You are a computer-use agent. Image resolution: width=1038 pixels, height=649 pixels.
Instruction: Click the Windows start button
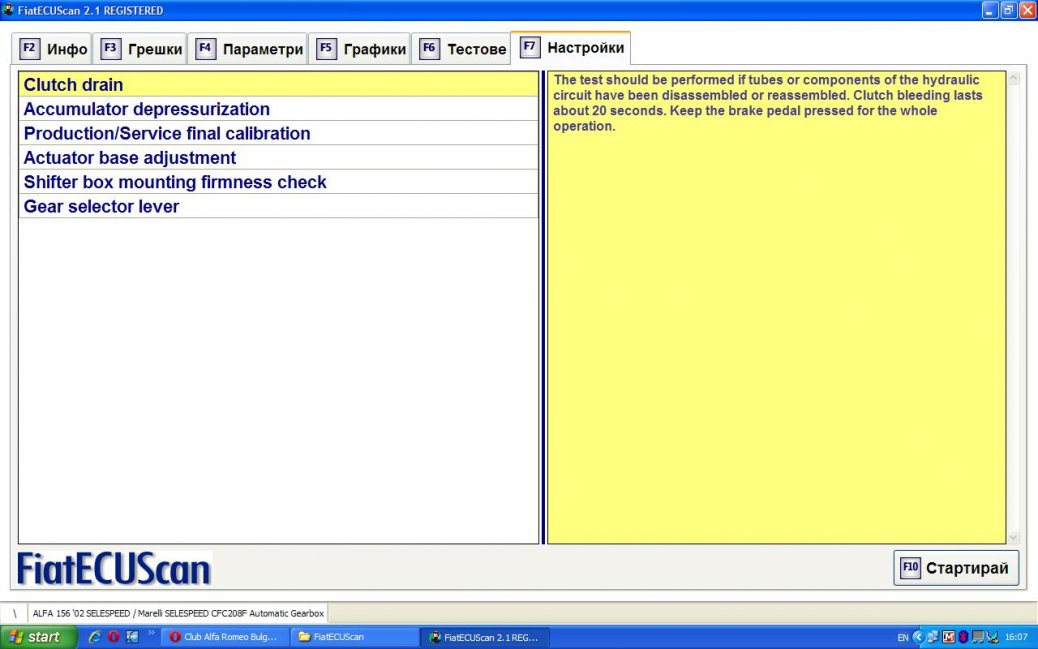click(38, 637)
